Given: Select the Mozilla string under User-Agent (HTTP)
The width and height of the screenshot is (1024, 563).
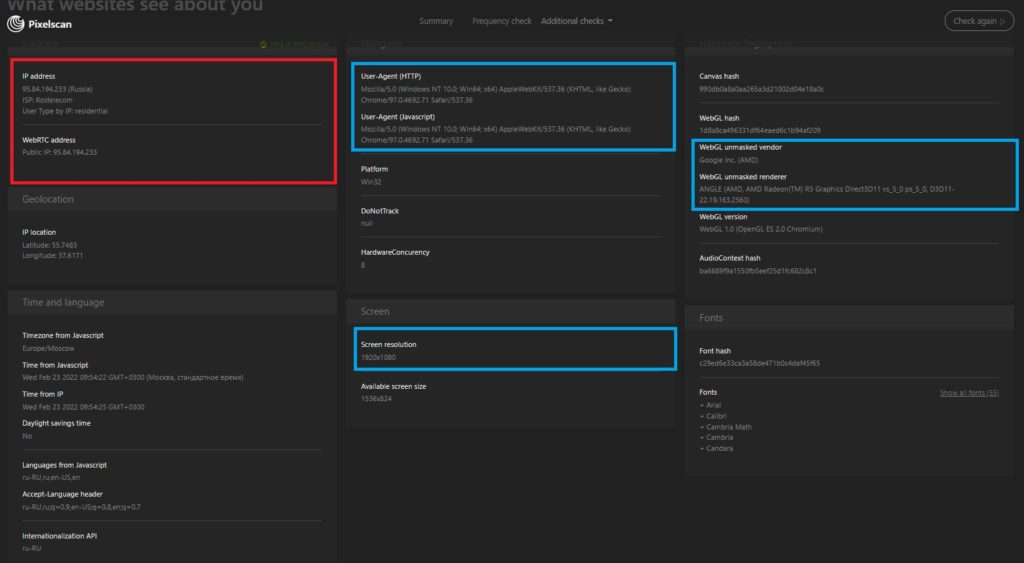Looking at the screenshot, I should click(x=496, y=95).
